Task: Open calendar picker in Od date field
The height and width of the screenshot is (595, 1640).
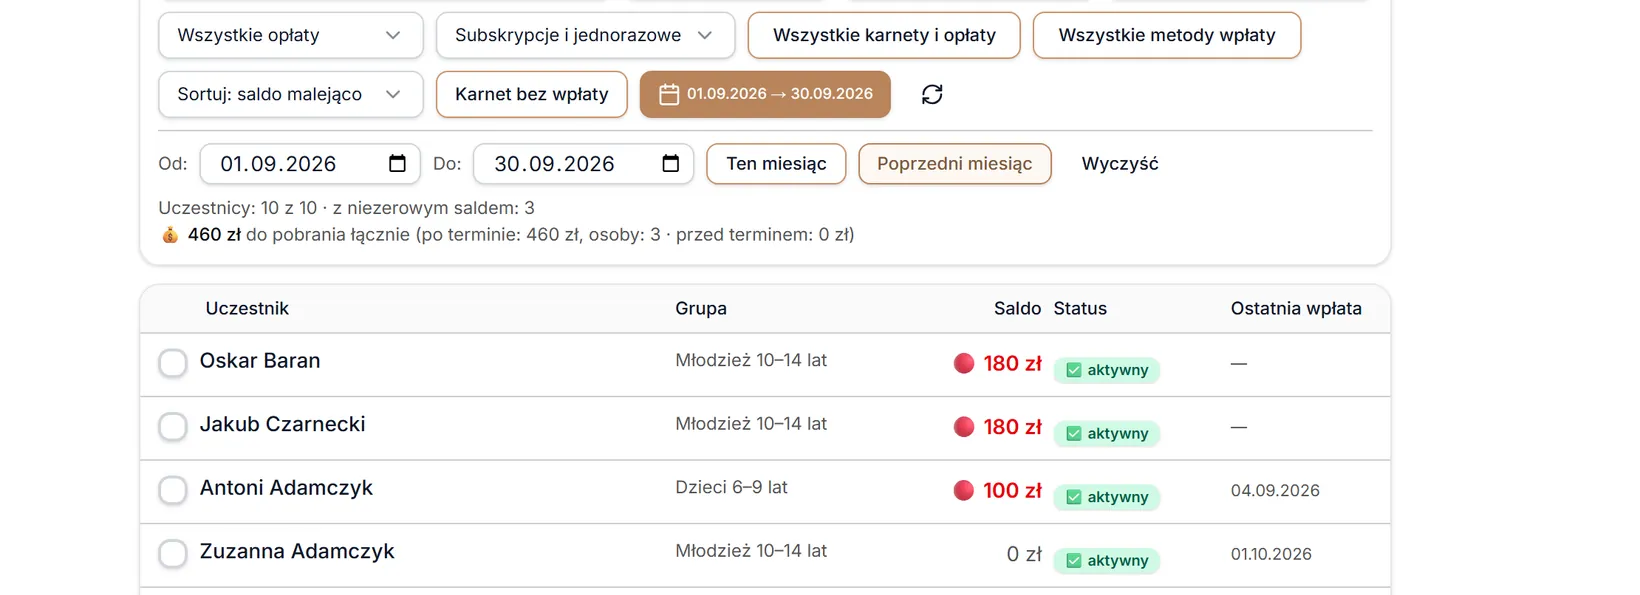Action: click(x=397, y=164)
